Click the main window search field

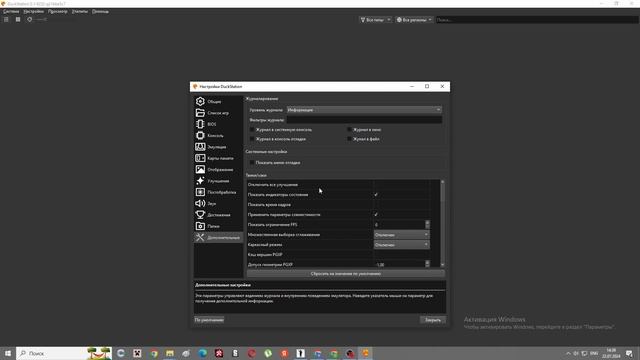point(537,20)
